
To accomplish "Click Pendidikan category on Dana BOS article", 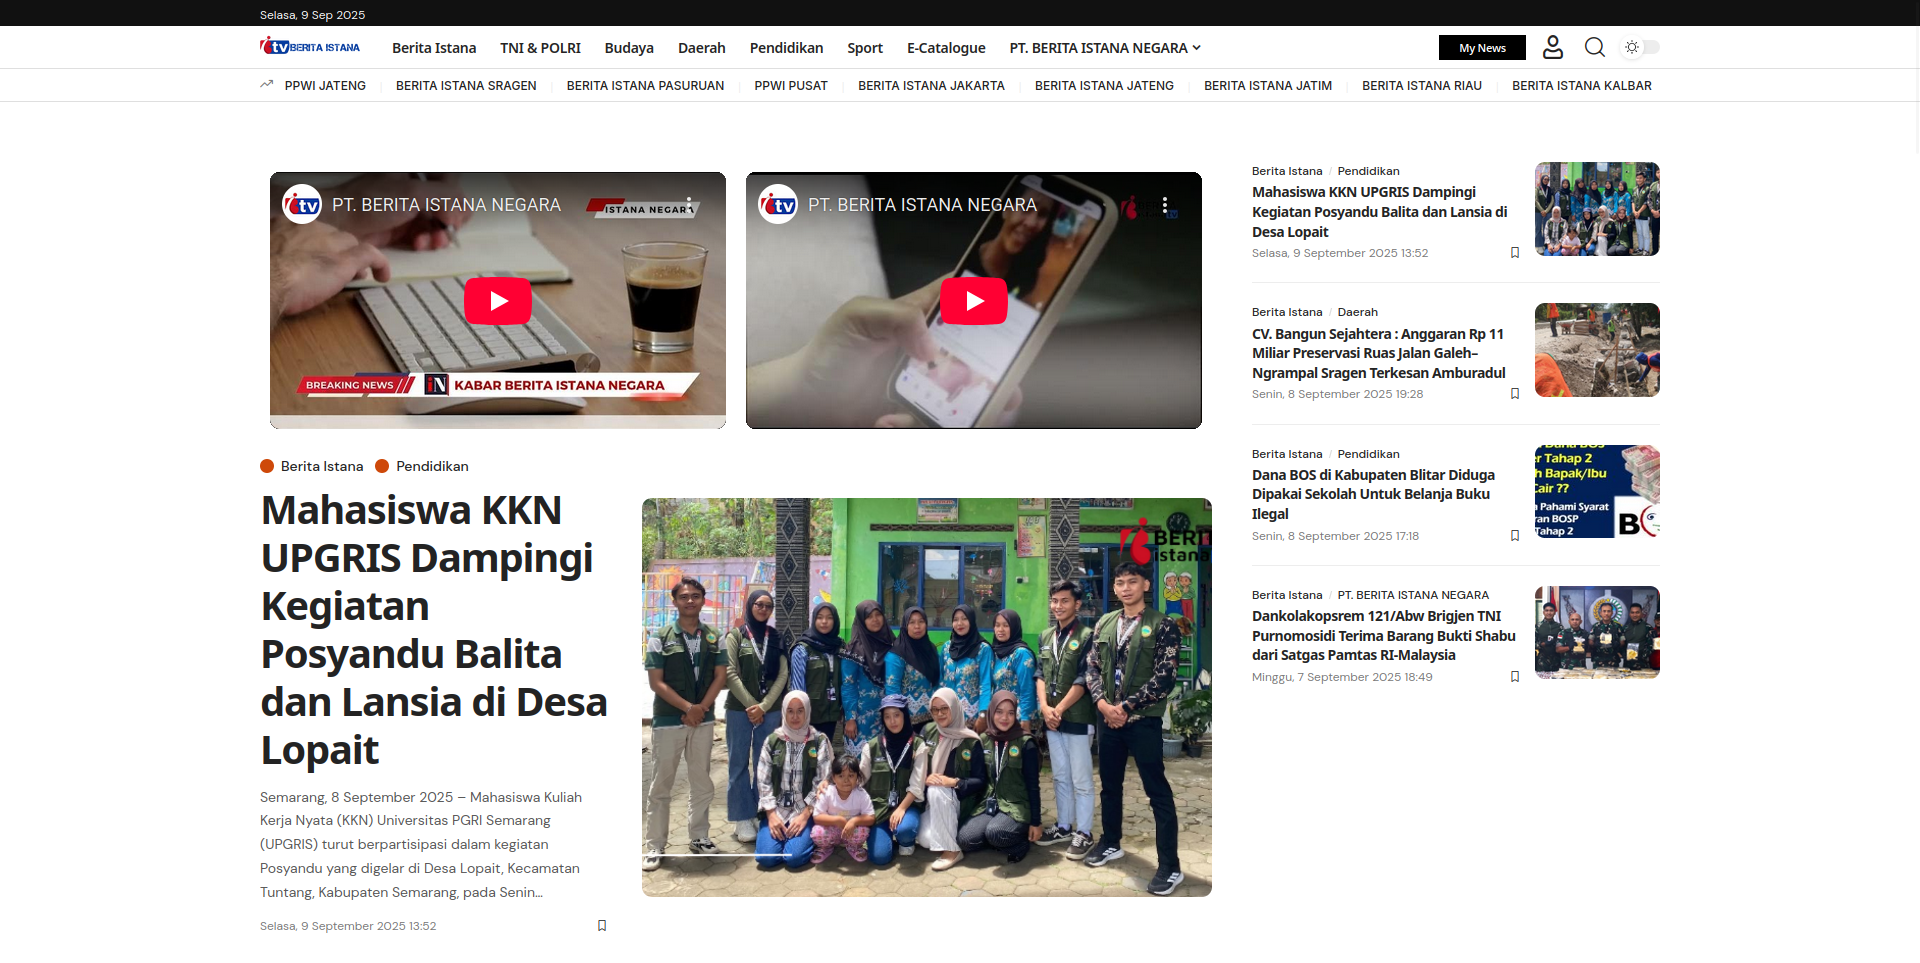I will pyautogui.click(x=1368, y=454).
